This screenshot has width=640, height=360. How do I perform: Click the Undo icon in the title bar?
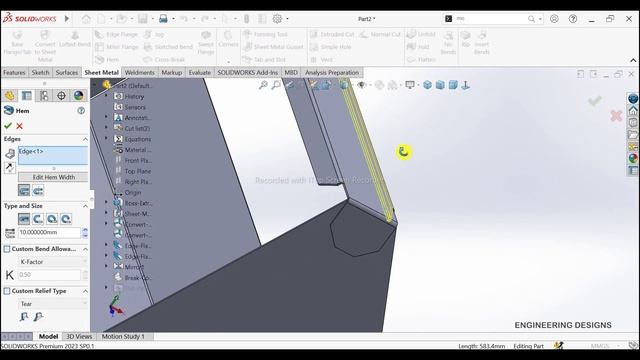click(184, 19)
